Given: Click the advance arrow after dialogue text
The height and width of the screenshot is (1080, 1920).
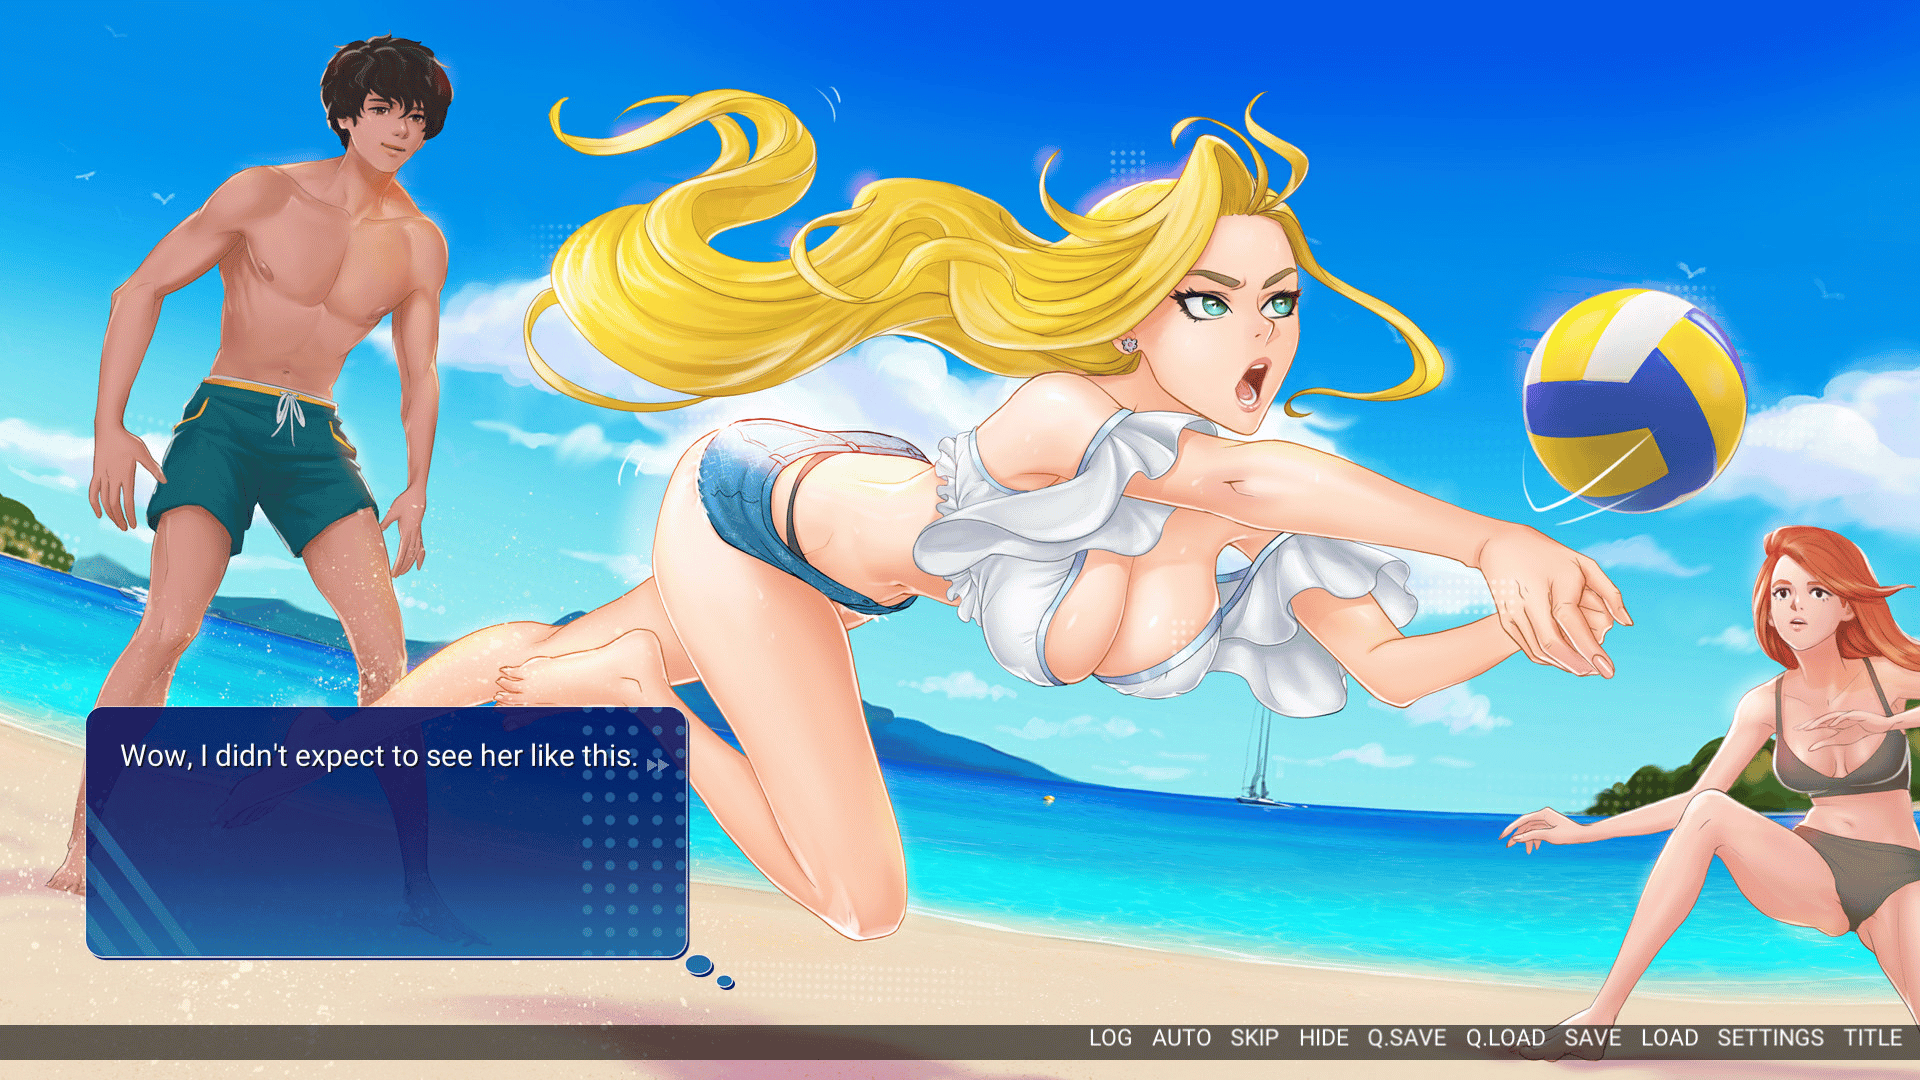Looking at the screenshot, I should tap(657, 765).
